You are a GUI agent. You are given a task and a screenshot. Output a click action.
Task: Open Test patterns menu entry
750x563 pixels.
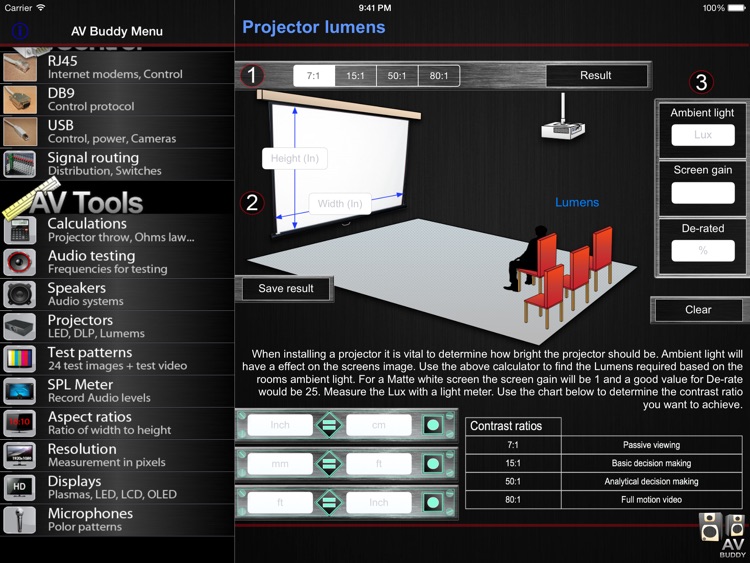click(x=117, y=359)
